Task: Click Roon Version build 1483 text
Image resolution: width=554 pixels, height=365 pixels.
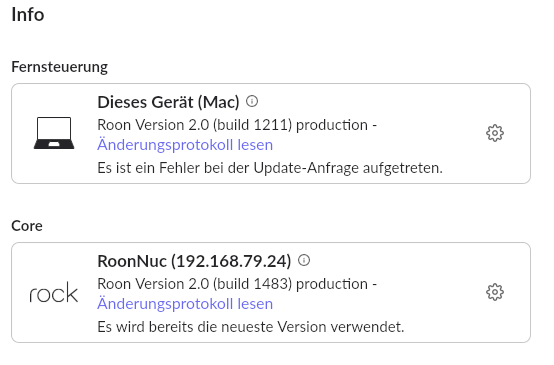Action: pyautogui.click(x=195, y=284)
